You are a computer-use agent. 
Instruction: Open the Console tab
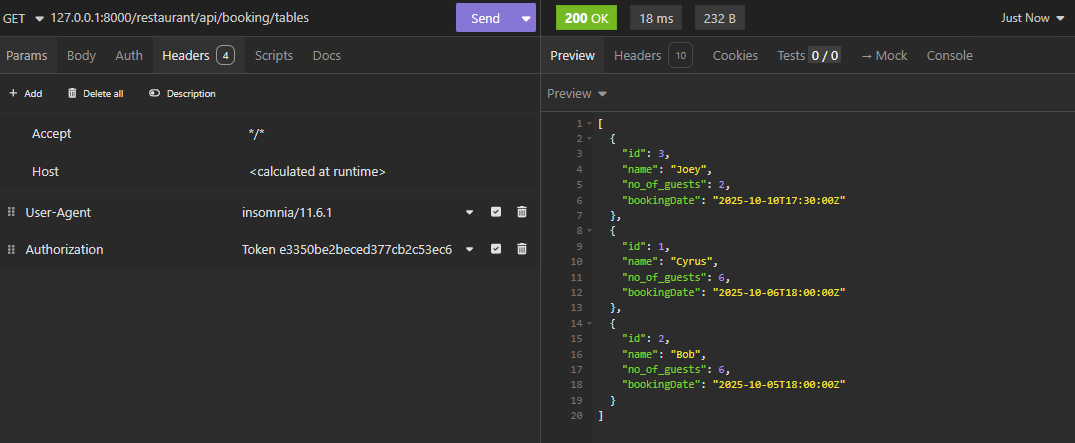pos(950,56)
